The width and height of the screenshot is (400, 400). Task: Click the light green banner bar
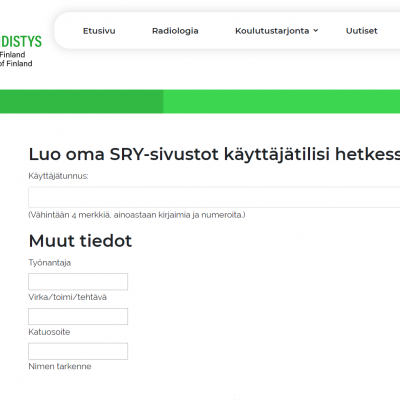(x=282, y=101)
